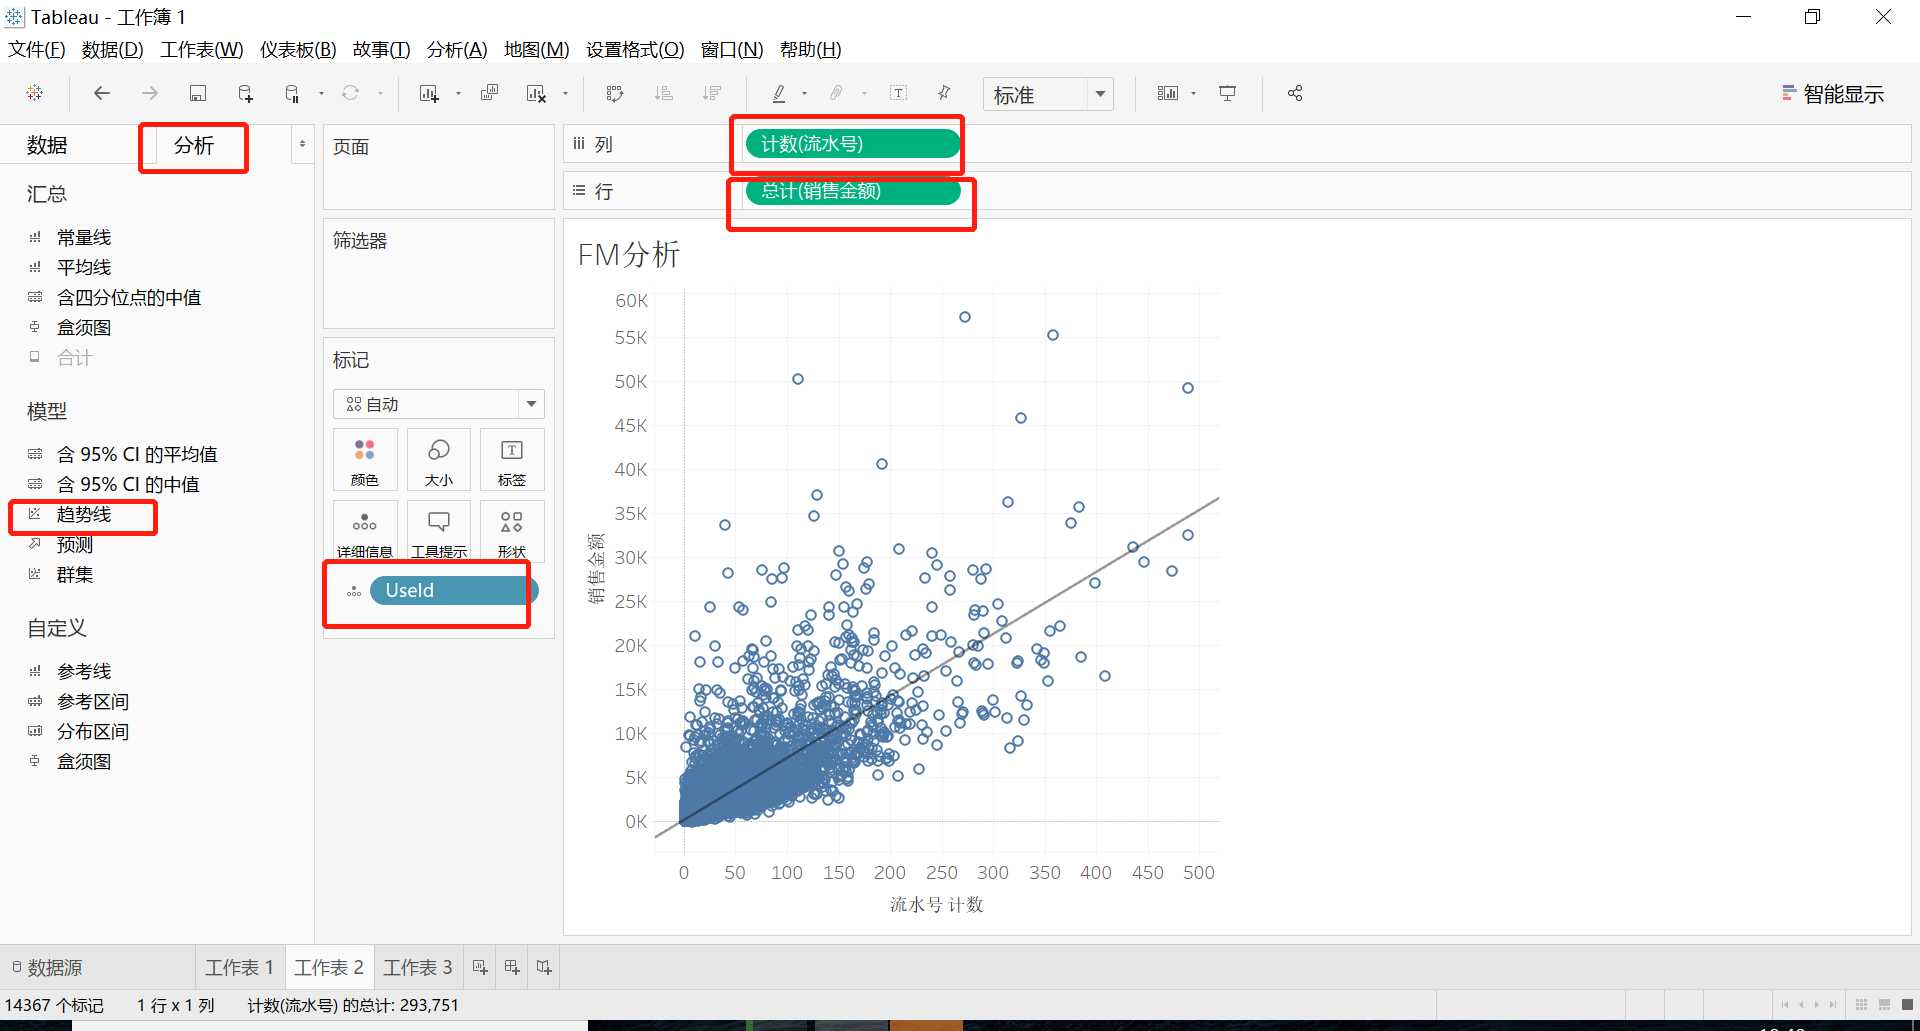Screen dimensions: 1920x1031
Task: Expand the show/hide cards dropdown arrow
Action: click(x=1193, y=93)
